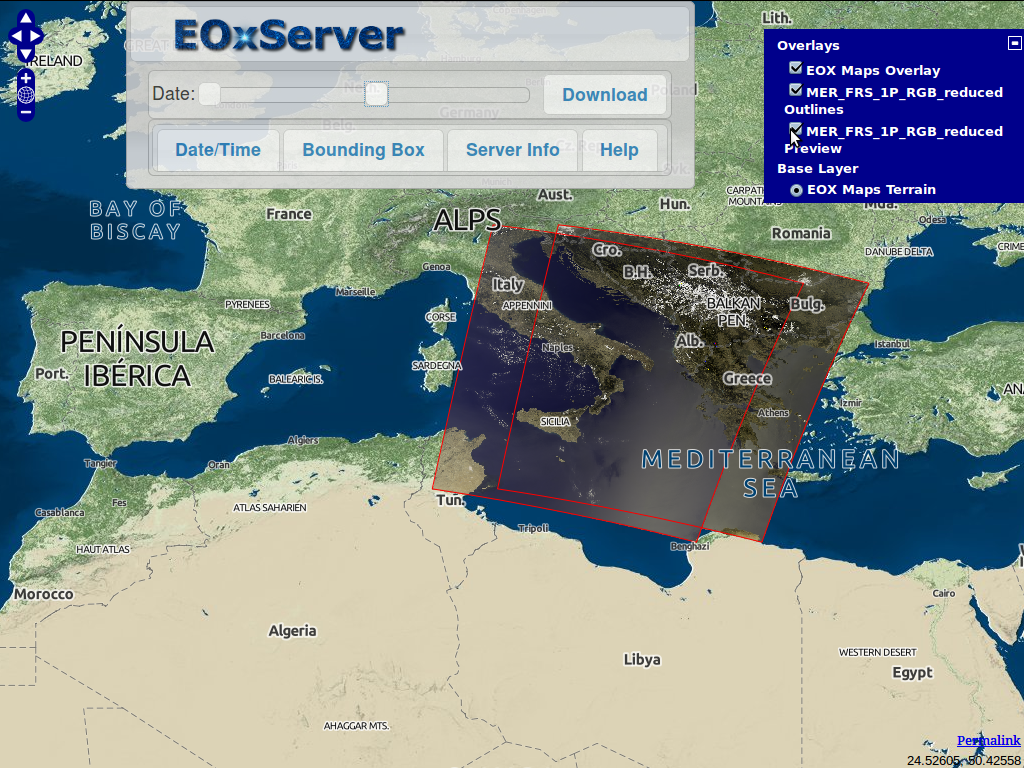Open the Help tab
The height and width of the screenshot is (768, 1024).
(x=619, y=150)
